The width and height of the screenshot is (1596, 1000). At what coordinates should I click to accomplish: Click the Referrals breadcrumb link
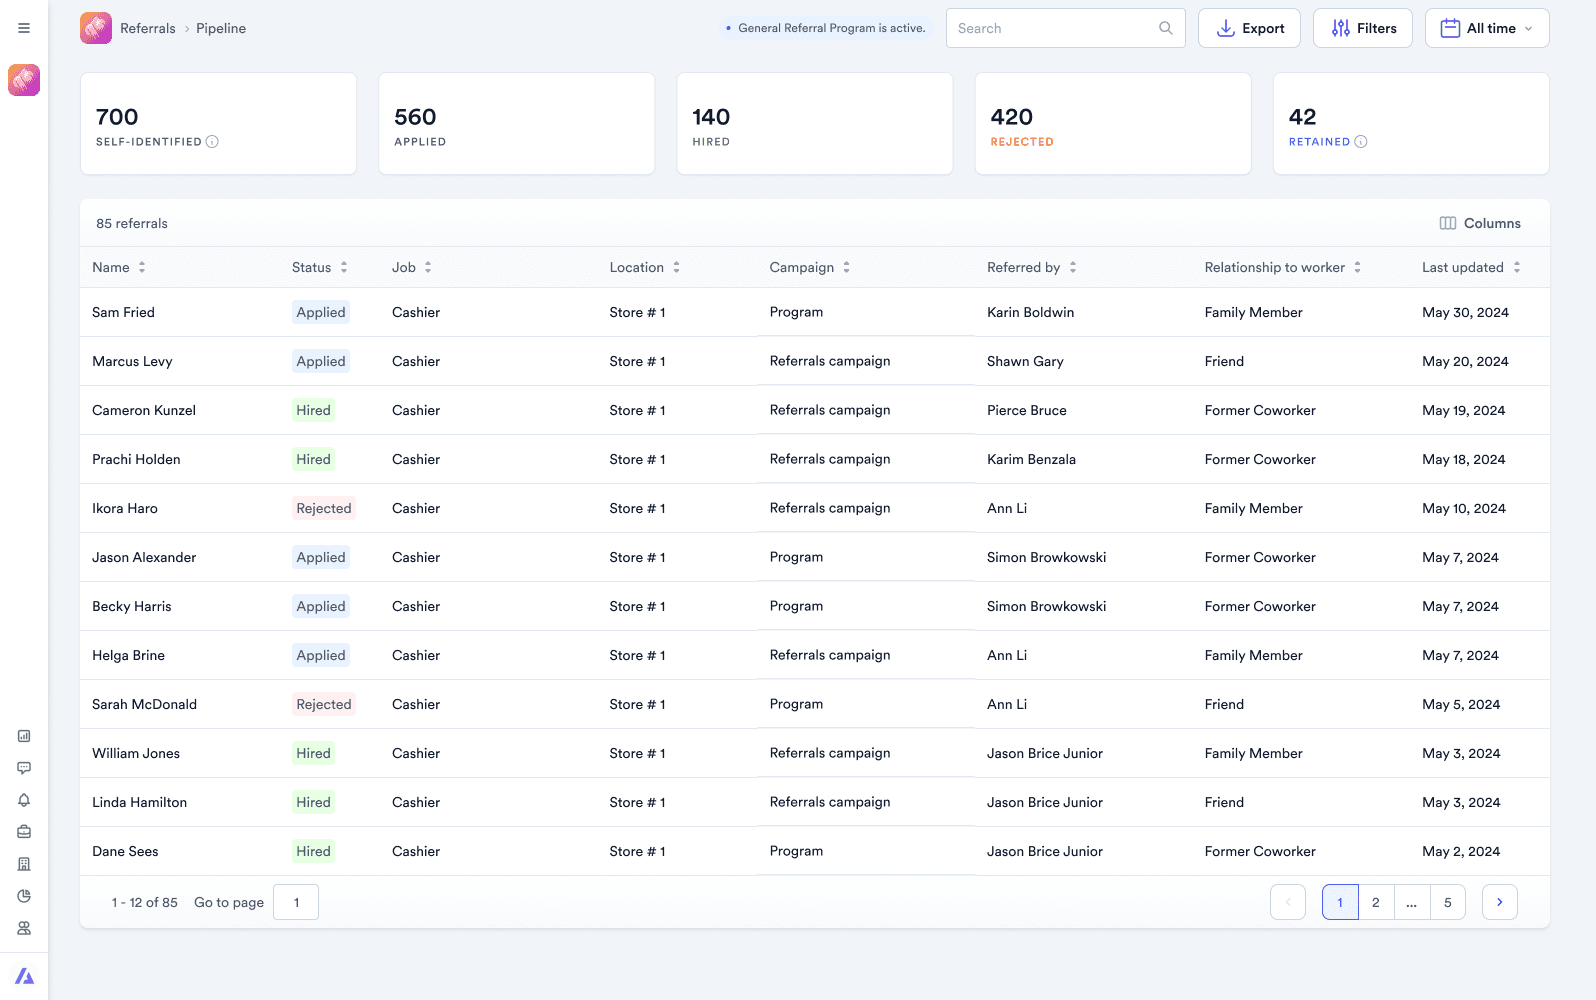[x=148, y=28]
